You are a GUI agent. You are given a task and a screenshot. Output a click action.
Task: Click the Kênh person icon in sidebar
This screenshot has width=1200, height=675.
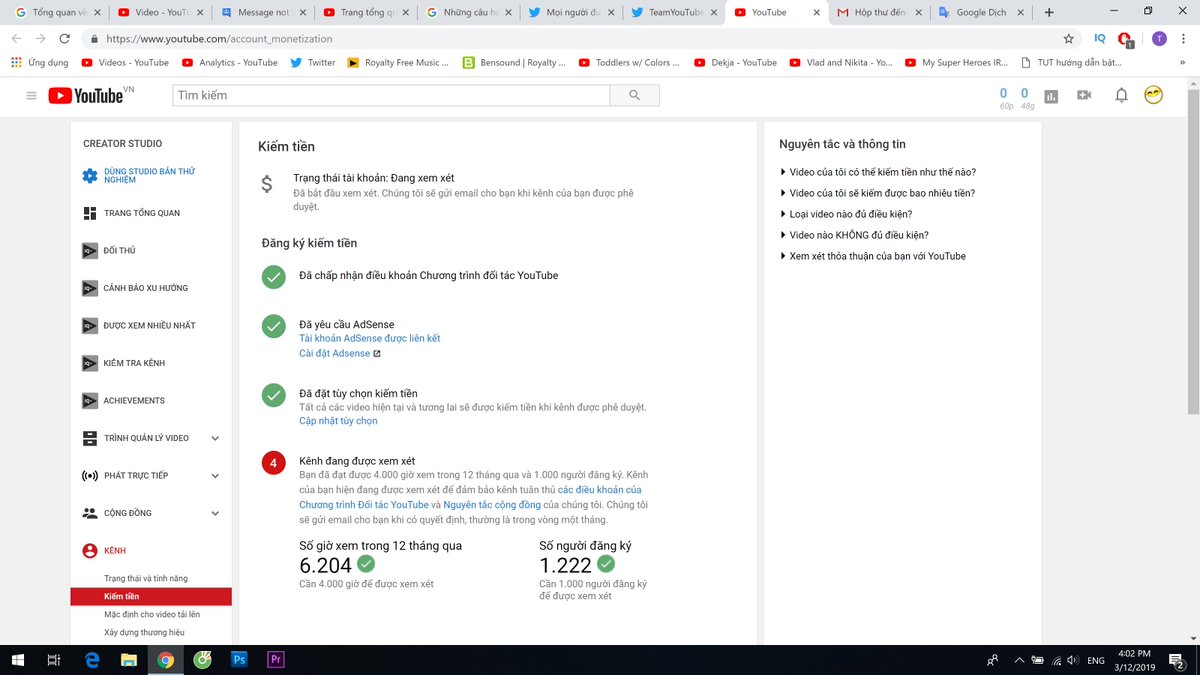[90, 551]
